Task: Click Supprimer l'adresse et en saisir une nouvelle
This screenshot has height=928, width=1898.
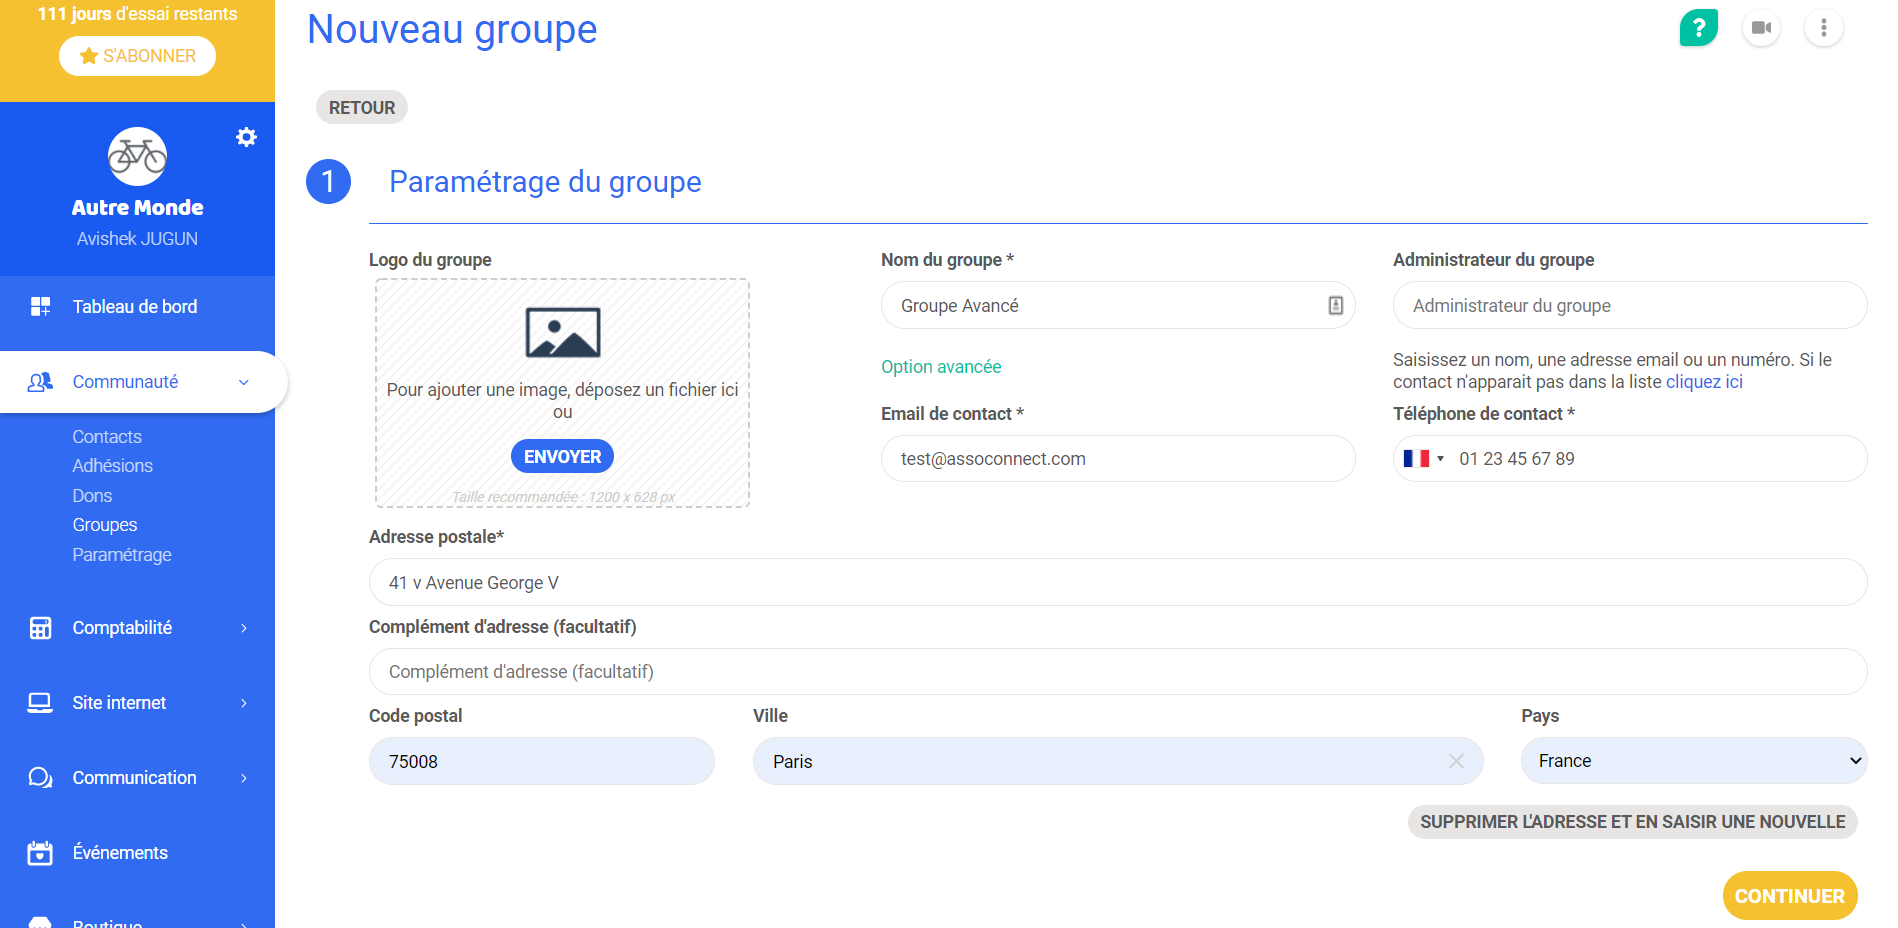Action: point(1633,822)
